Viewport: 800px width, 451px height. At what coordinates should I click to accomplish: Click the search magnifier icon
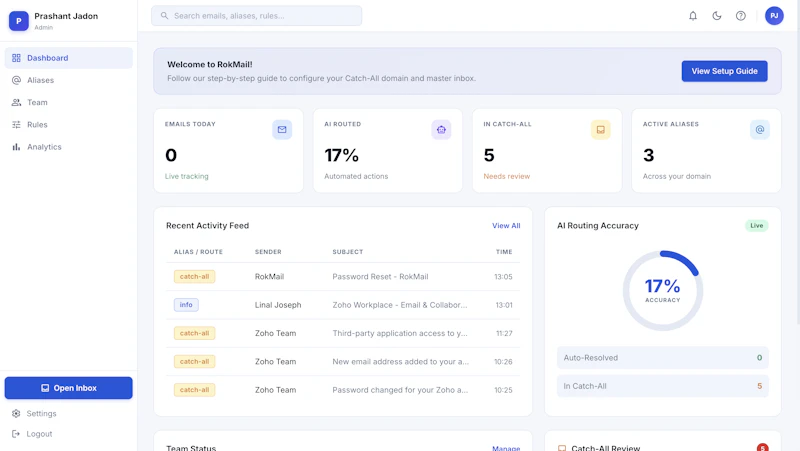pyautogui.click(x=164, y=16)
